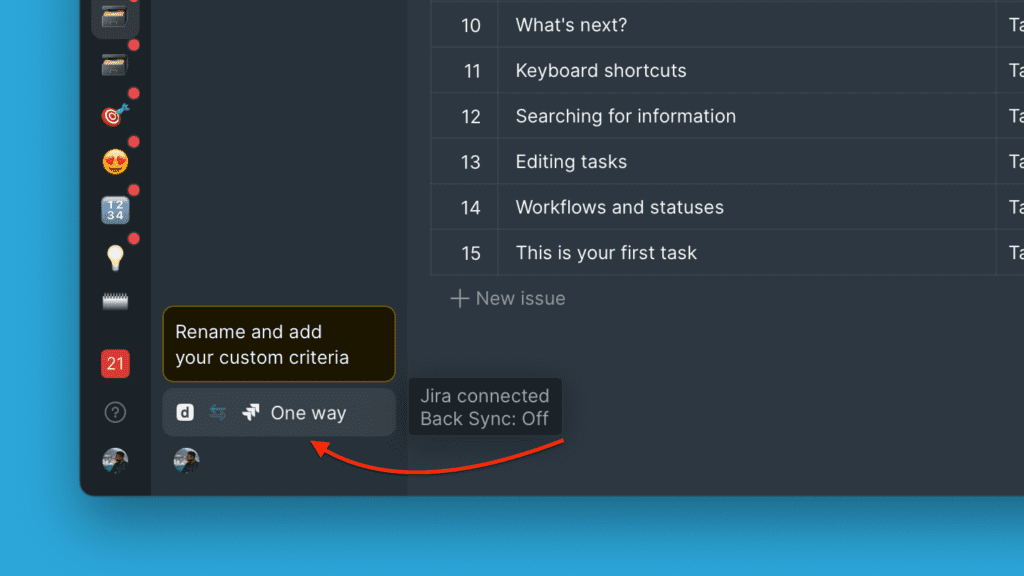Open the calendar 21 icon
Viewport: 1024px width, 576px height.
click(x=115, y=364)
